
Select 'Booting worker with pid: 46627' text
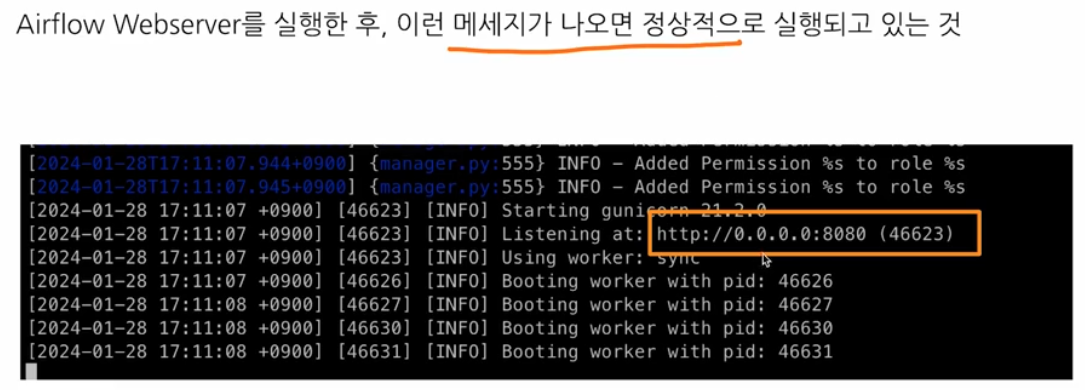667,305
